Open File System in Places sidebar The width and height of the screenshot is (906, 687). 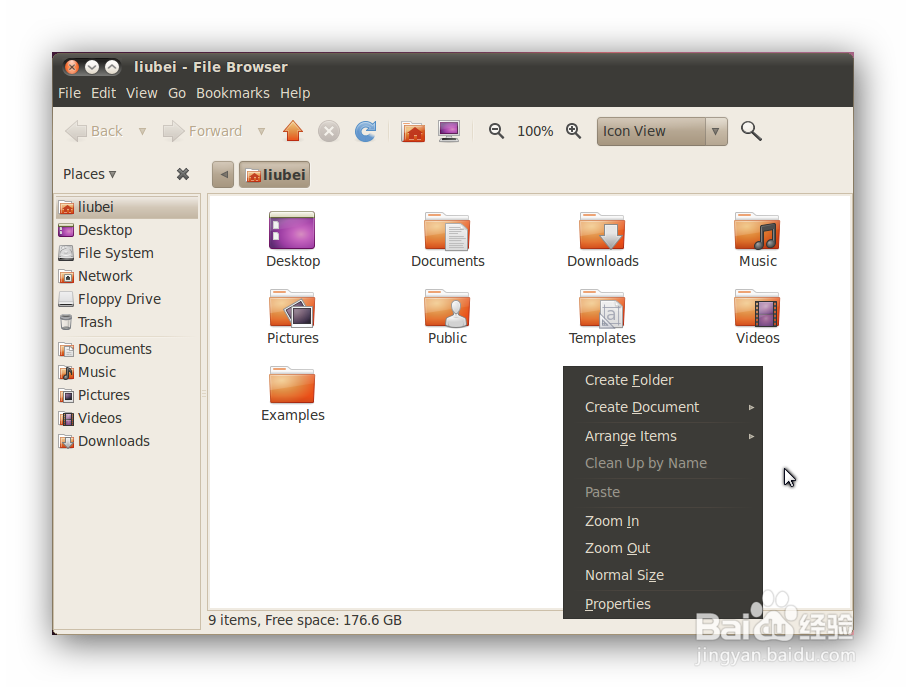[x=127, y=253]
